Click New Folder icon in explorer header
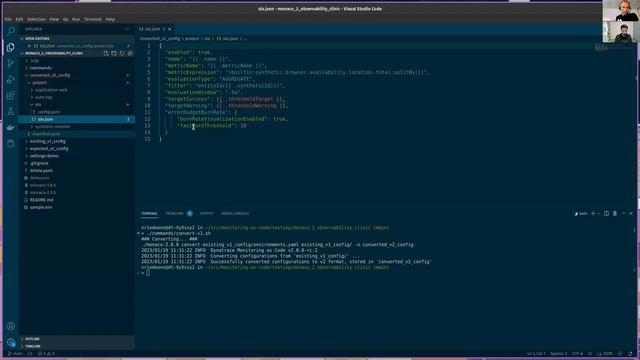 [114, 53]
